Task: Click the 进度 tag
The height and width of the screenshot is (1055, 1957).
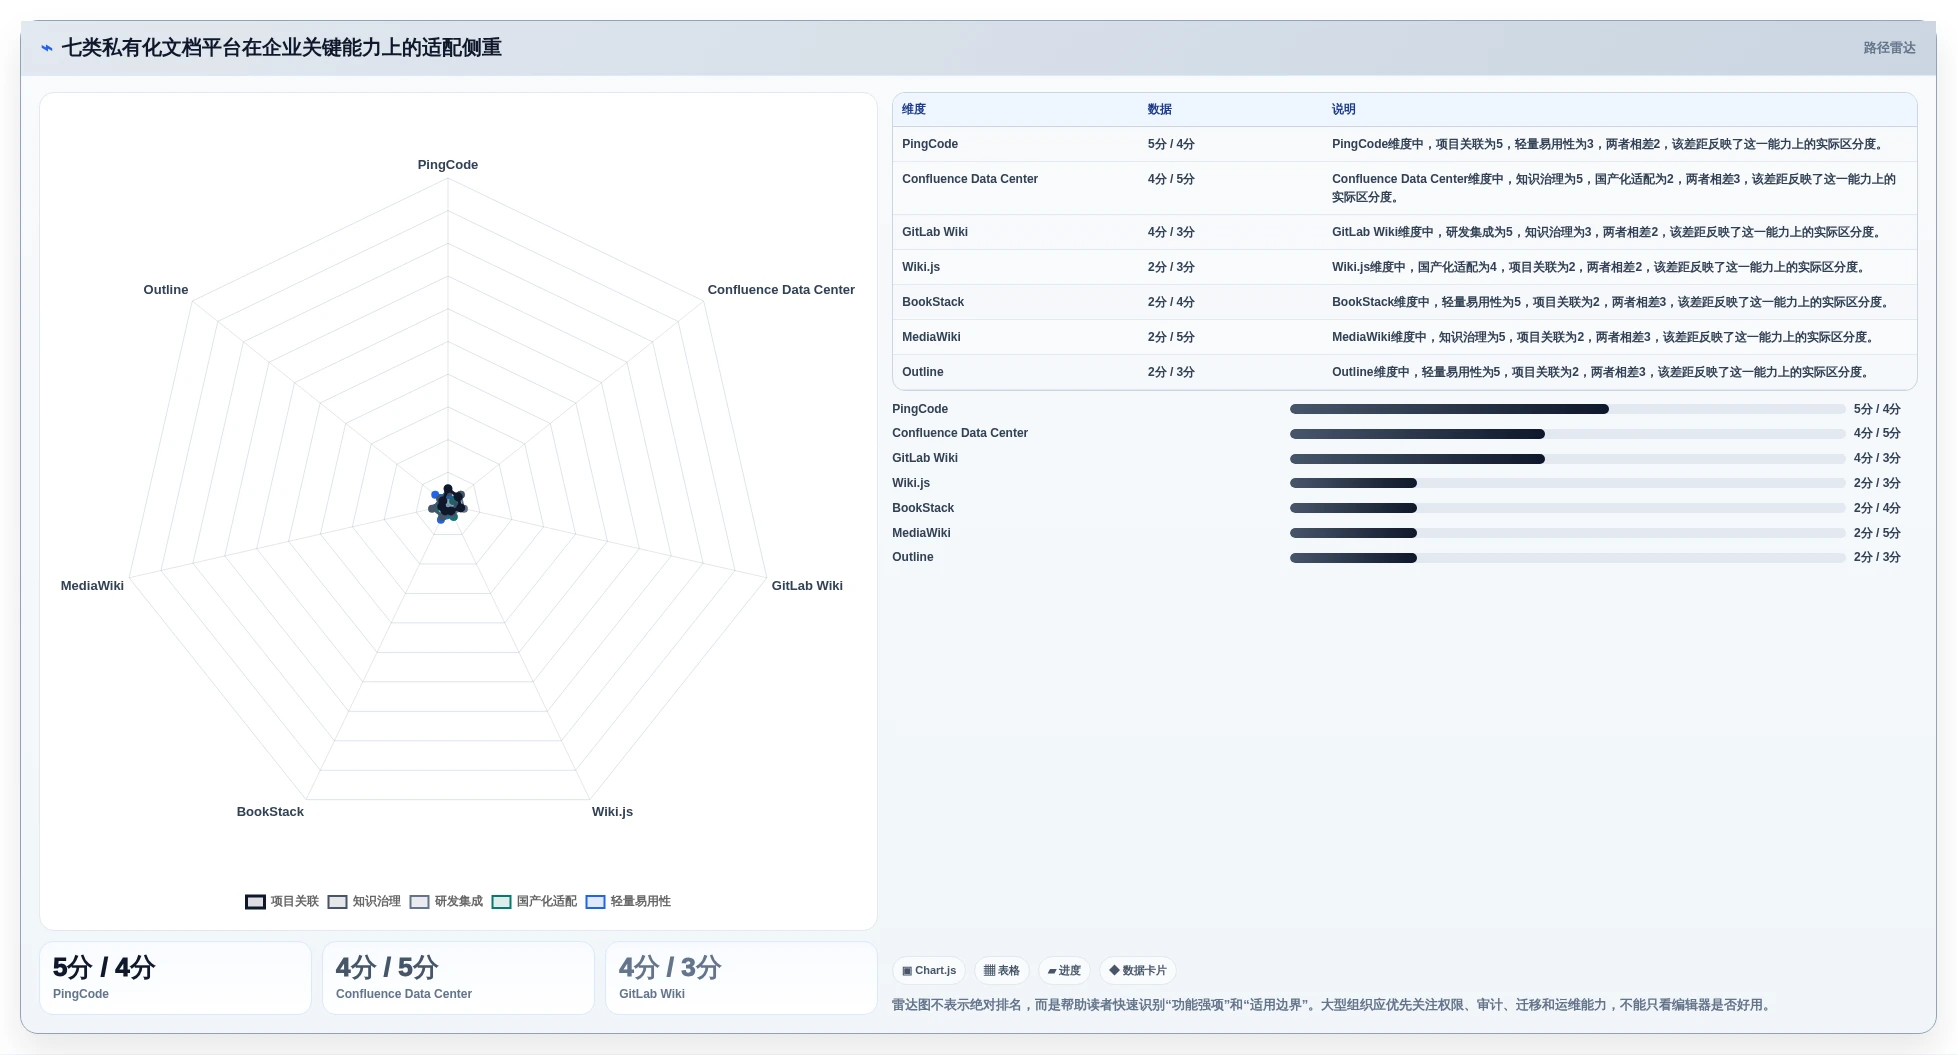Action: click(x=1064, y=970)
